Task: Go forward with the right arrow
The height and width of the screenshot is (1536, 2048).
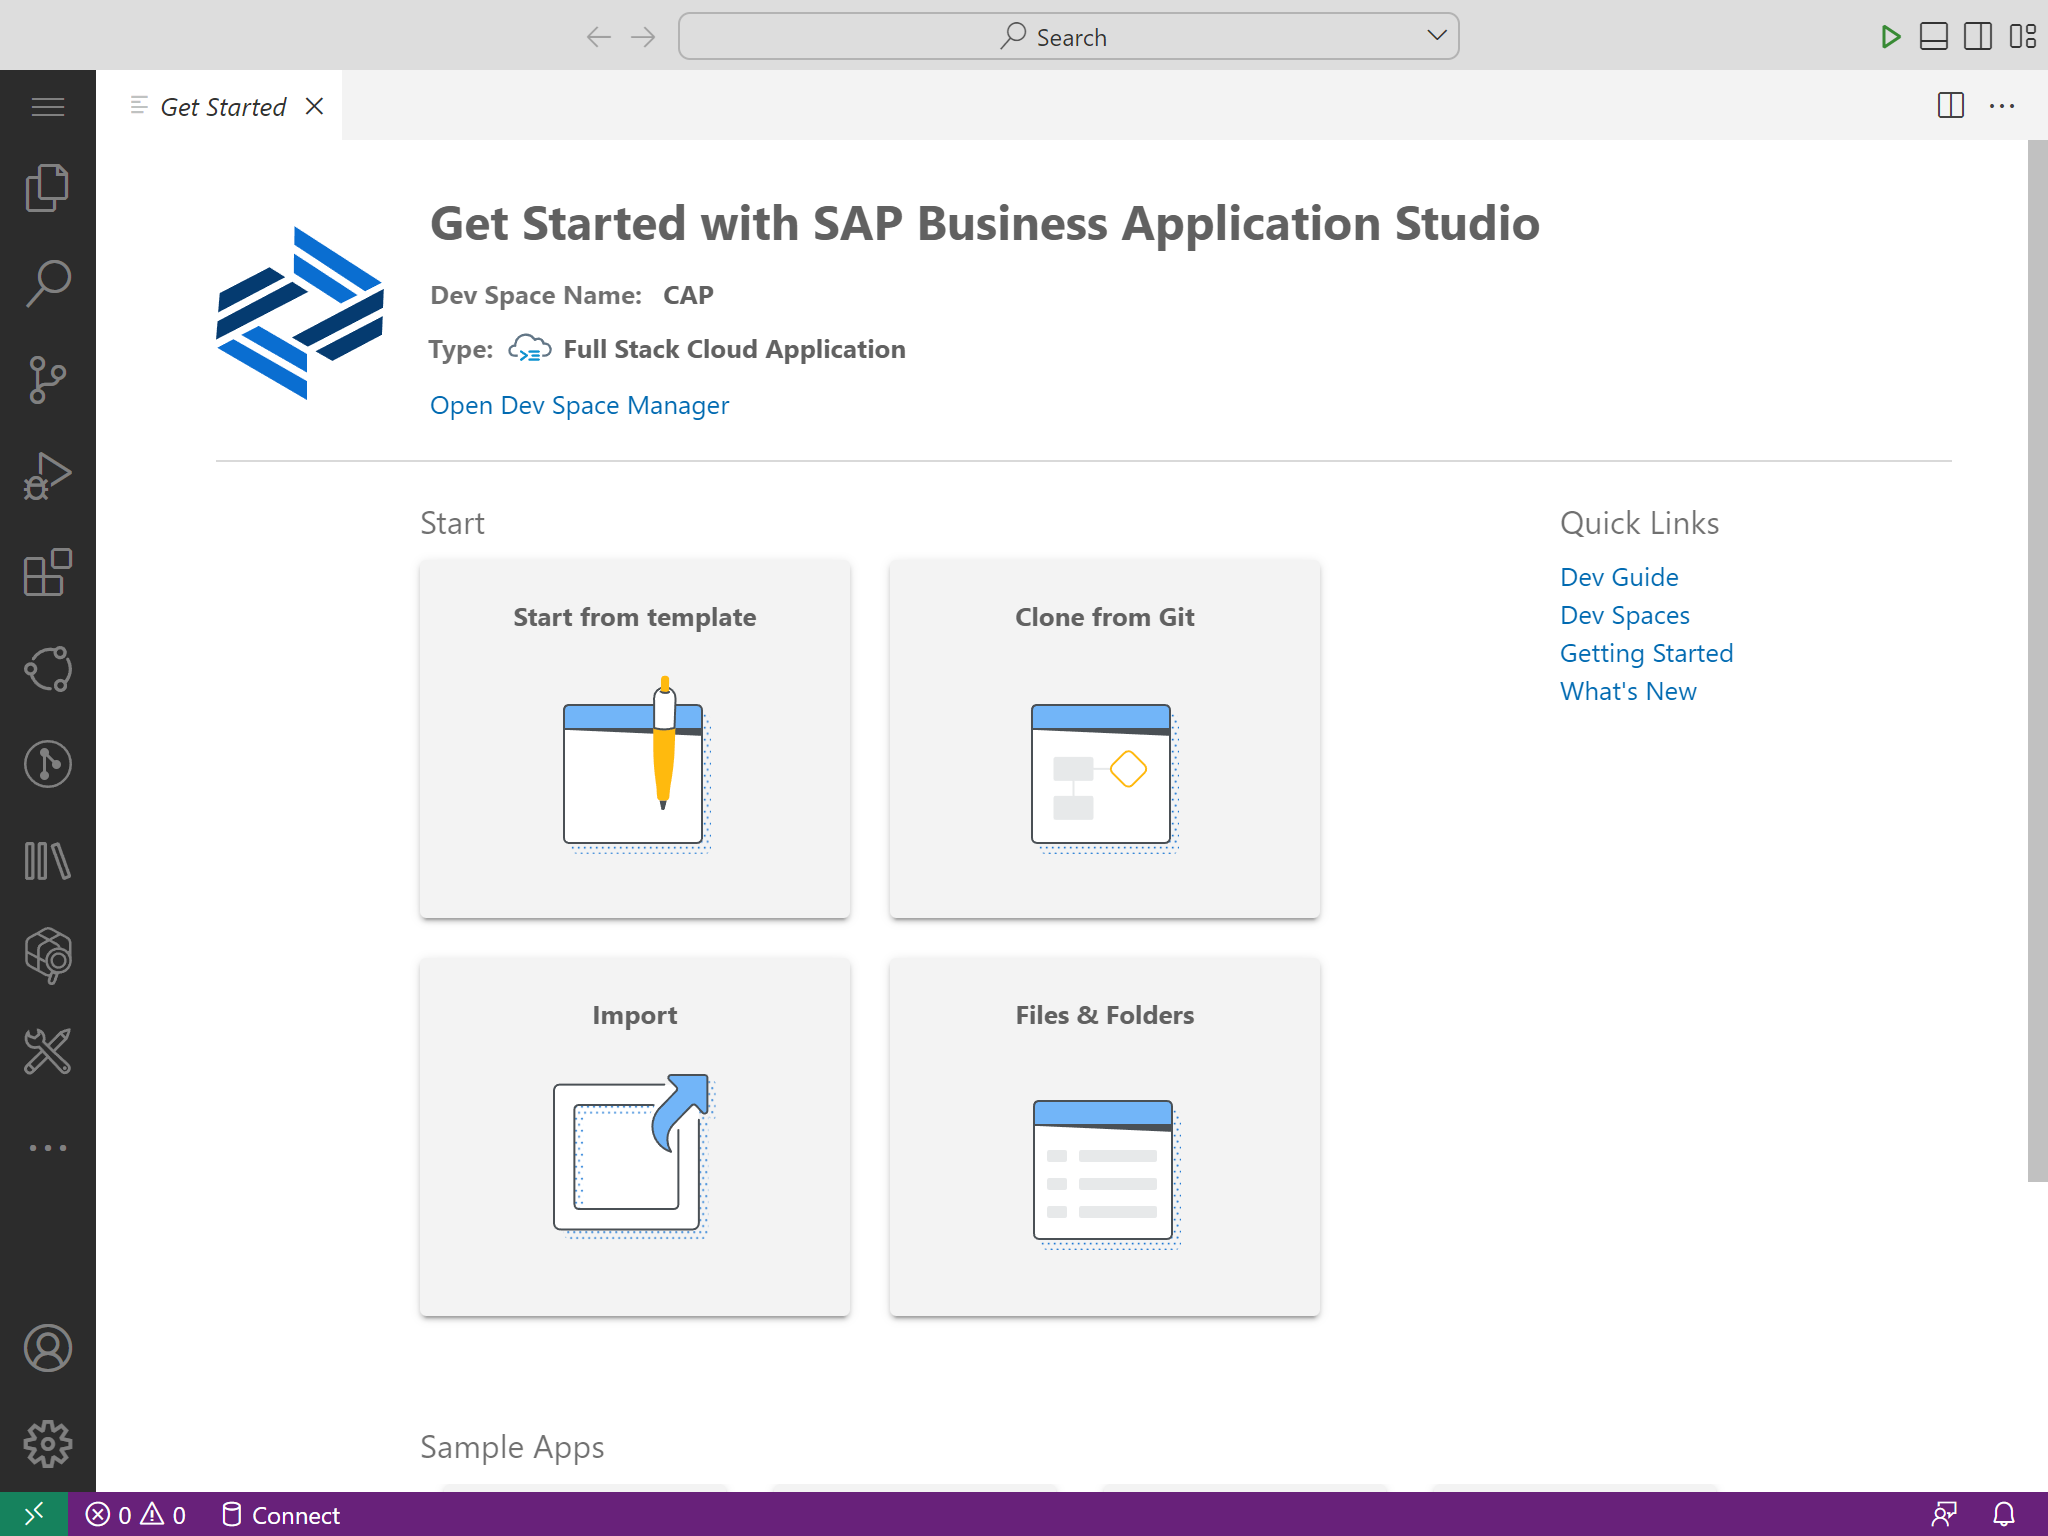Action: 643,37
